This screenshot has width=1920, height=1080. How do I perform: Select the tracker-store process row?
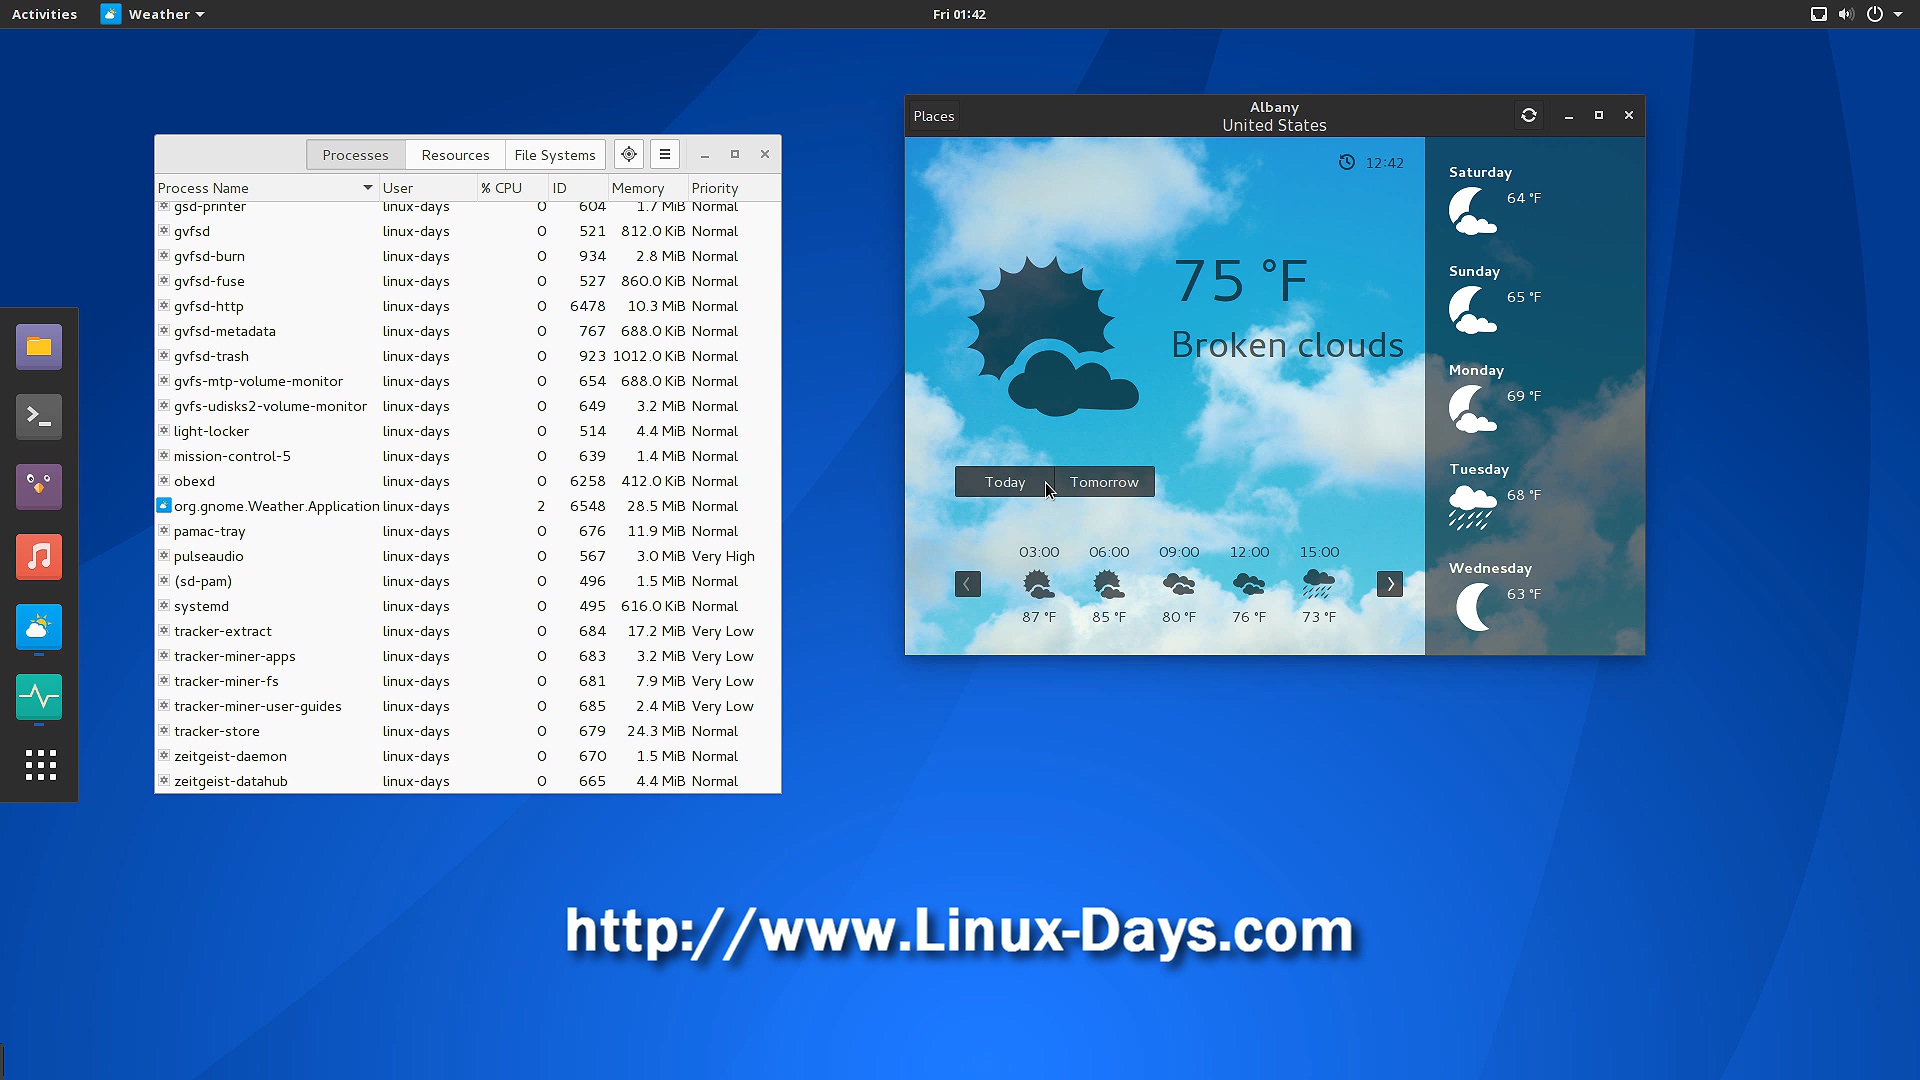(x=467, y=731)
